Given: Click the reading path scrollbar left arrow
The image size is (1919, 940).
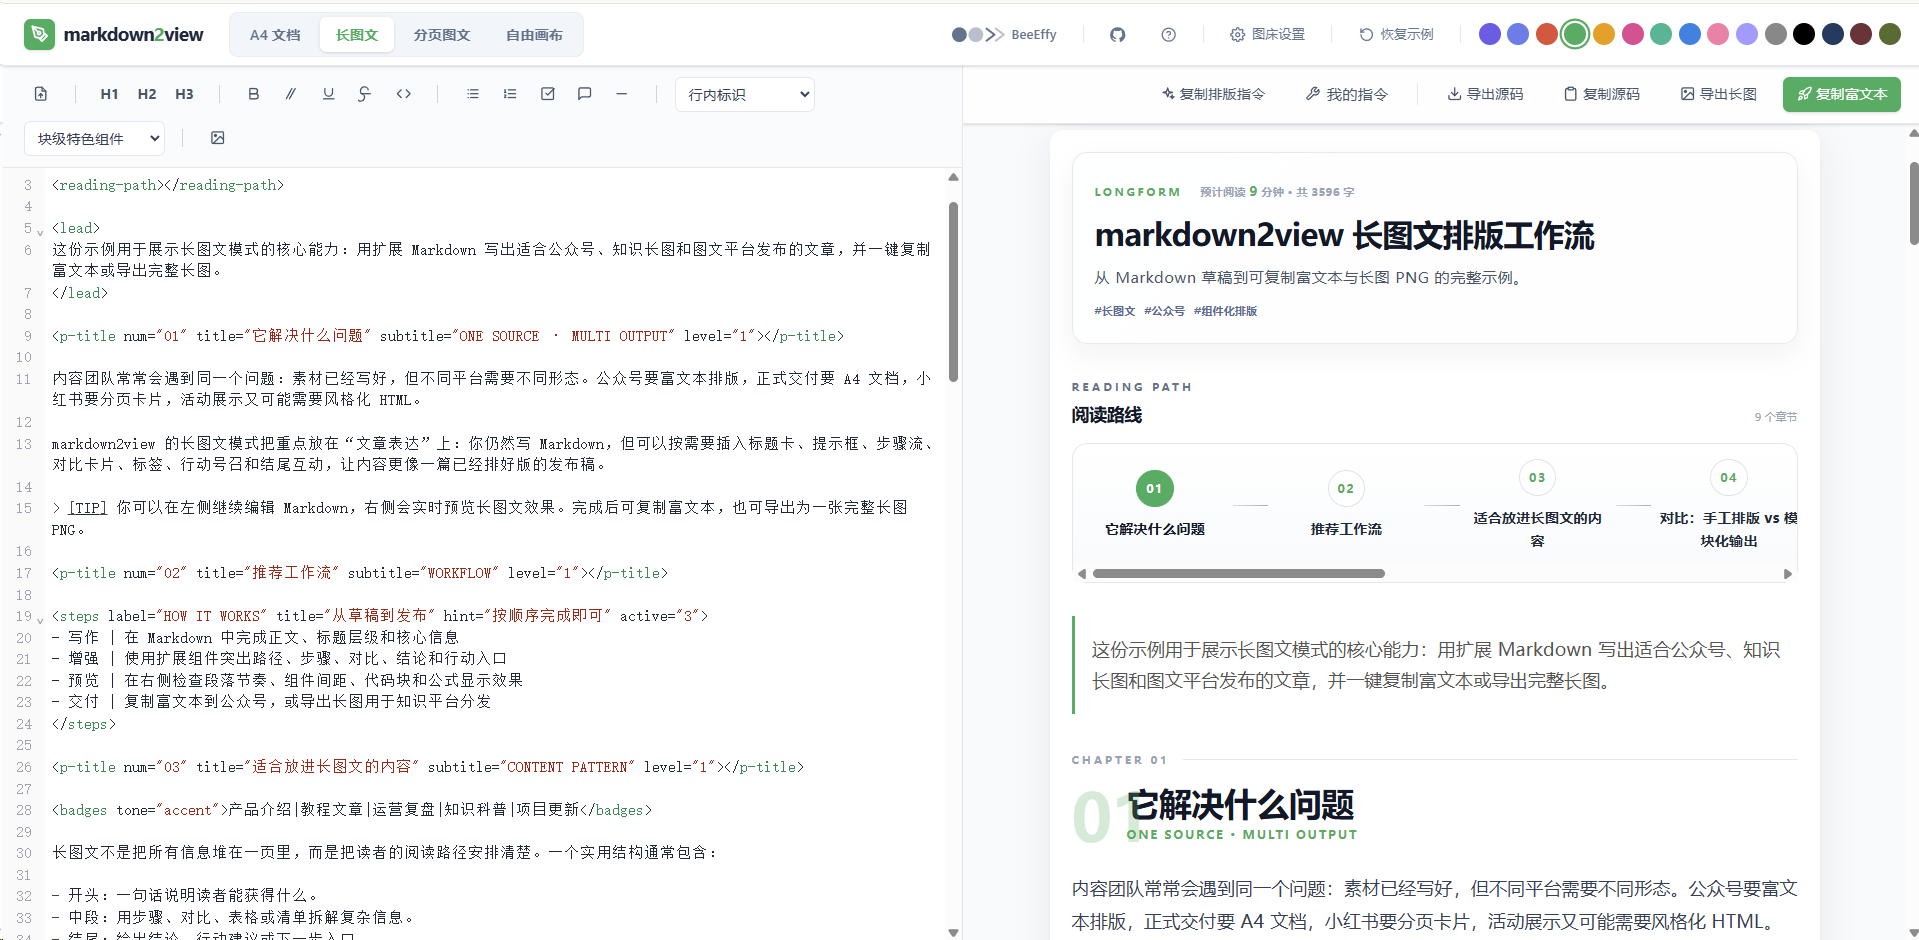Looking at the screenshot, I should pyautogui.click(x=1082, y=574).
